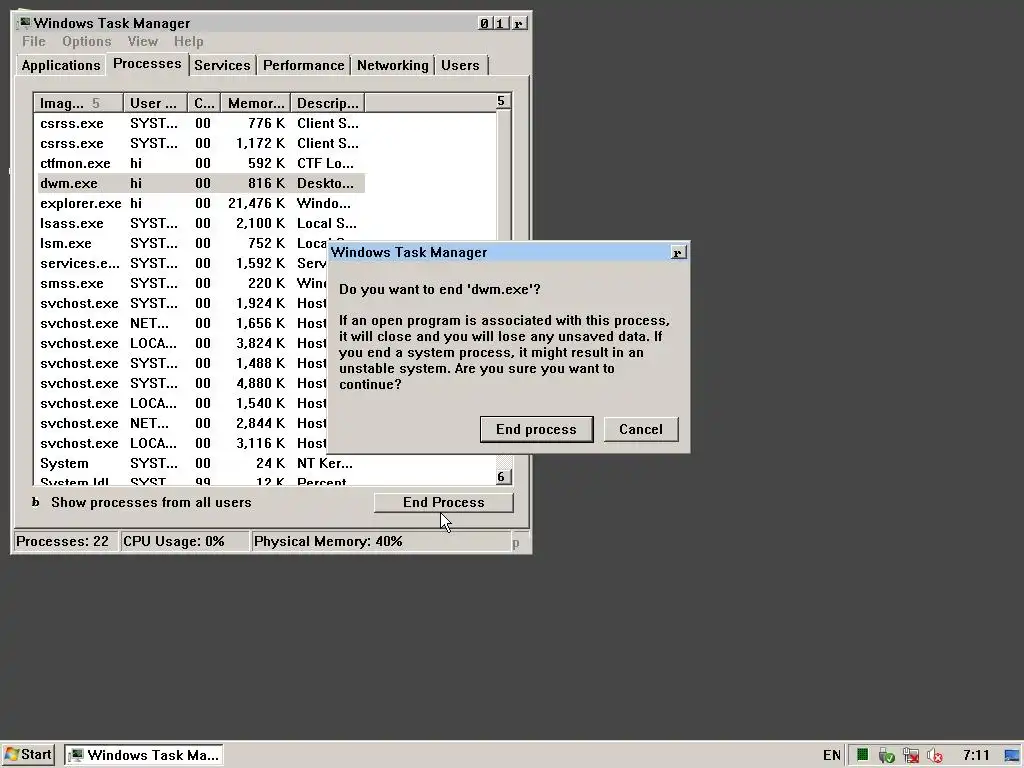
Task: Select the dwm.exe process row
Action: 201,183
